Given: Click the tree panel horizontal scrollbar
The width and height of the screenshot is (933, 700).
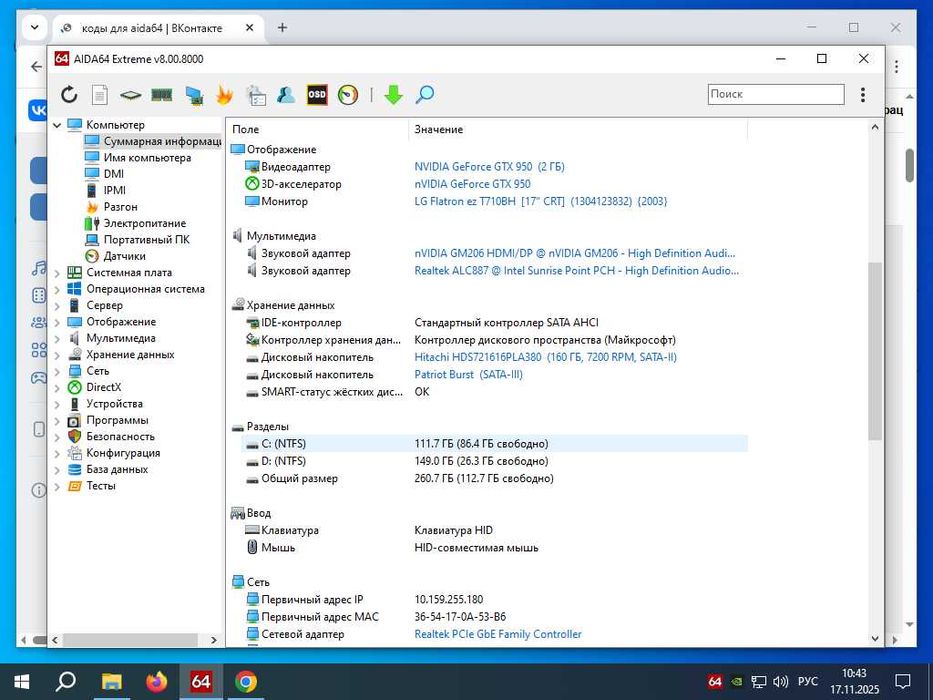Looking at the screenshot, I should (130, 640).
